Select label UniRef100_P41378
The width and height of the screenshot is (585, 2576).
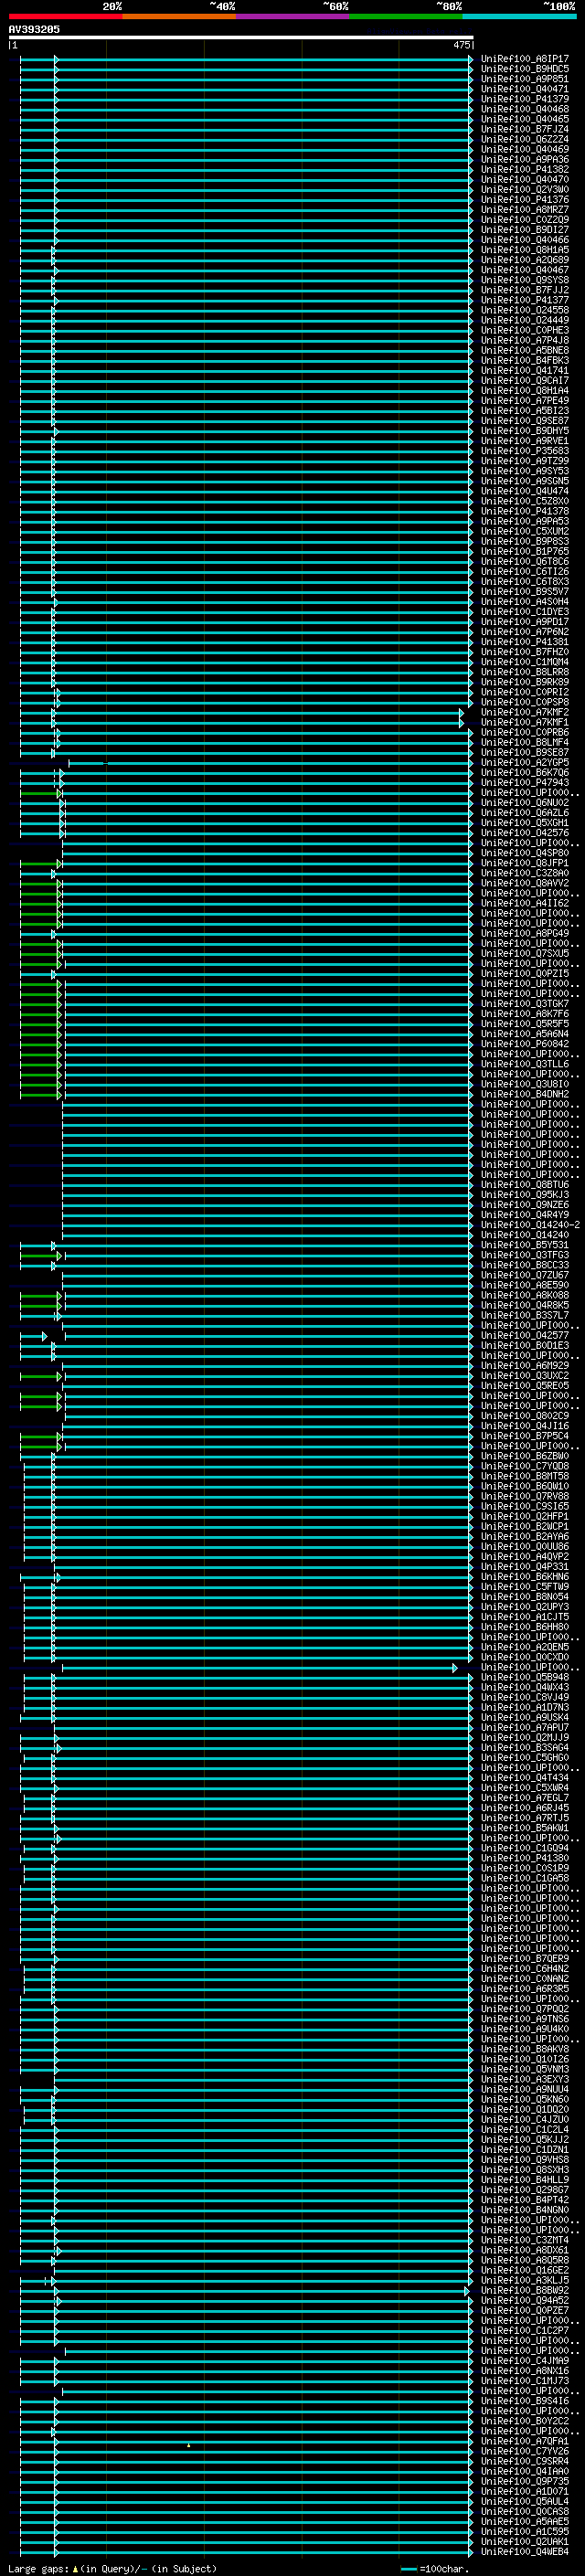(524, 511)
